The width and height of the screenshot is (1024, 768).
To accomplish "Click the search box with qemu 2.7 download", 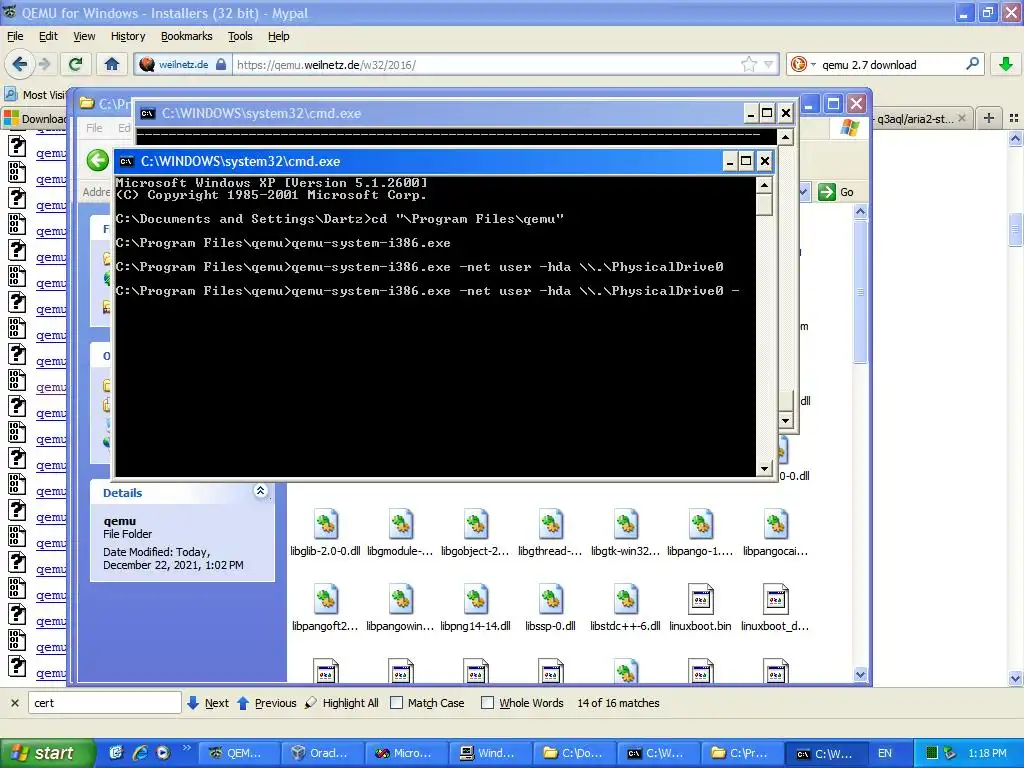I will [888, 64].
